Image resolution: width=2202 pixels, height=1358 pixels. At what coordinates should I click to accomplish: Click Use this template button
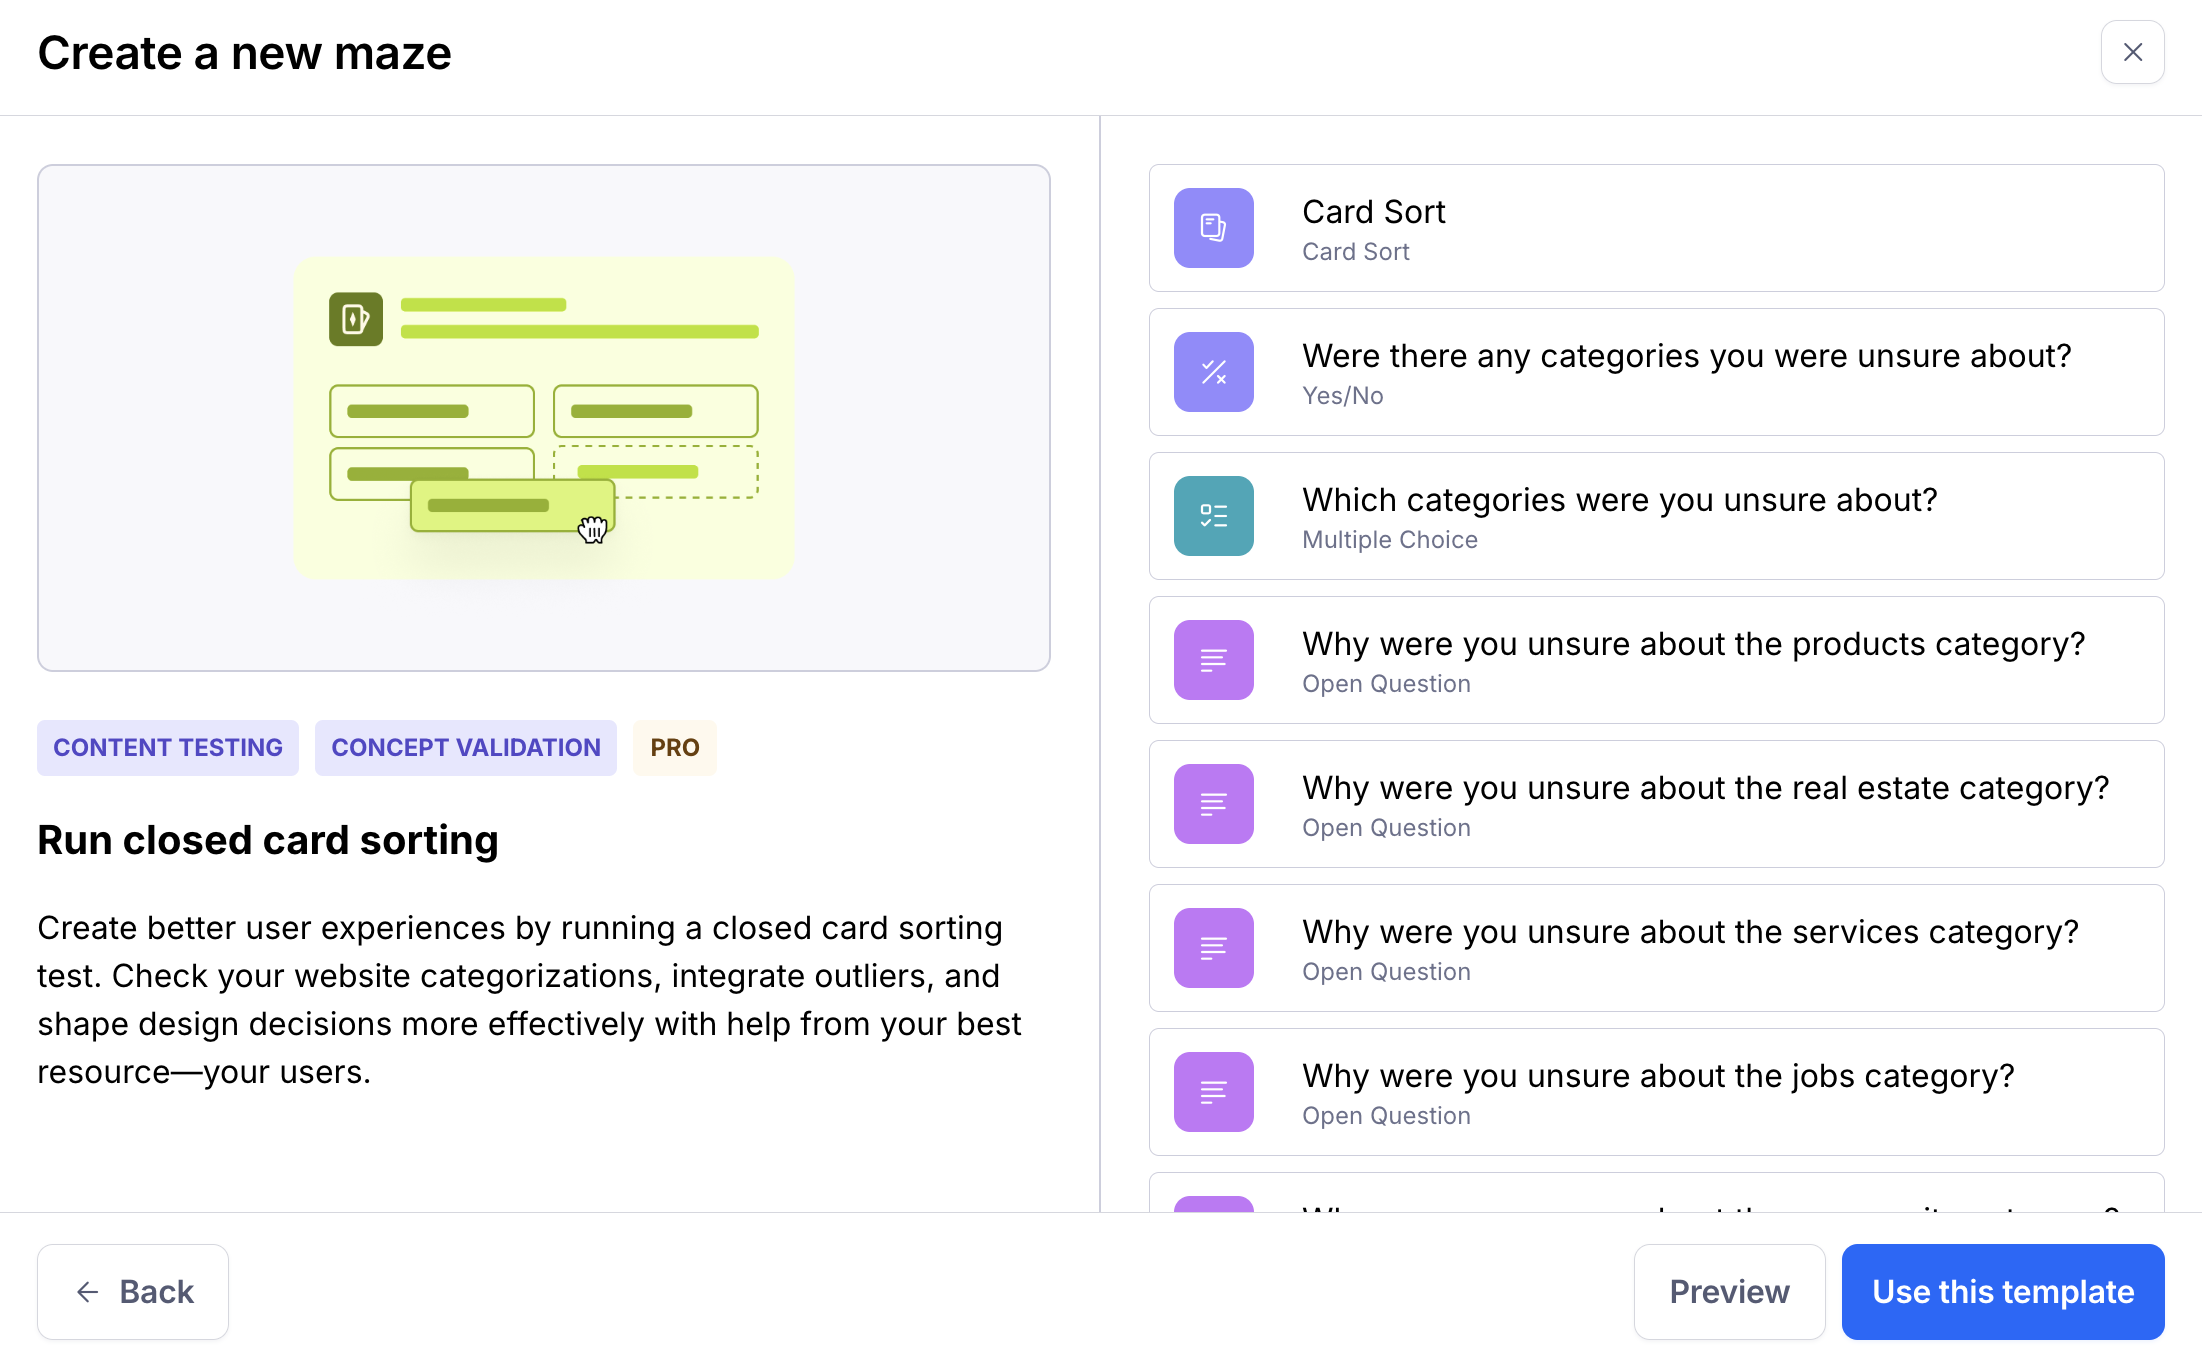[2002, 1291]
